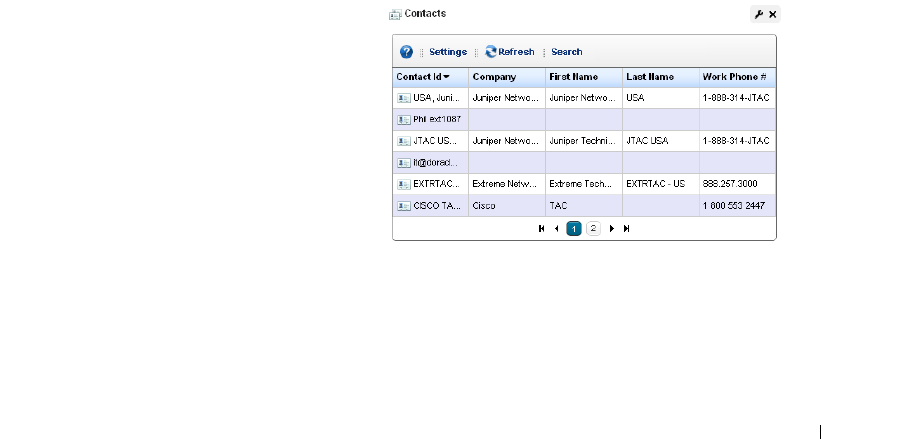The height and width of the screenshot is (439, 900).
Task: Sort by the Contact Id column header
Action: 430,77
